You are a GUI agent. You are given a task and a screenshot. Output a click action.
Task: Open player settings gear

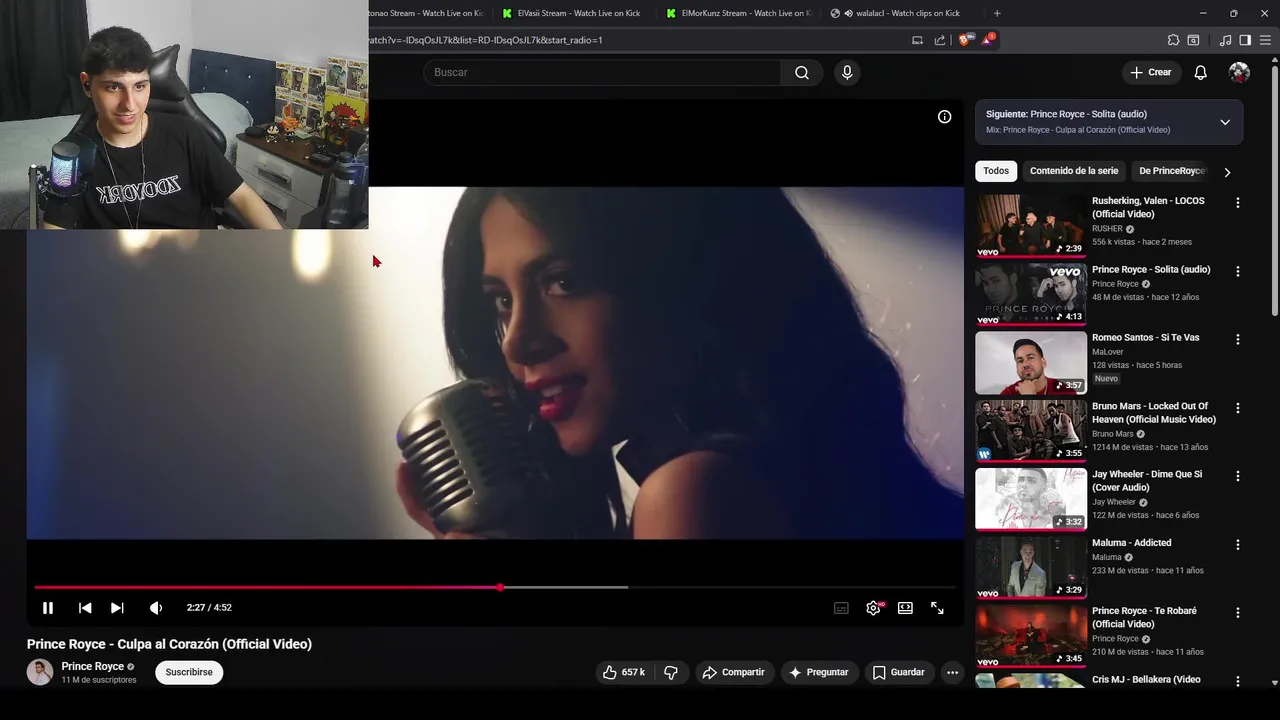point(873,608)
